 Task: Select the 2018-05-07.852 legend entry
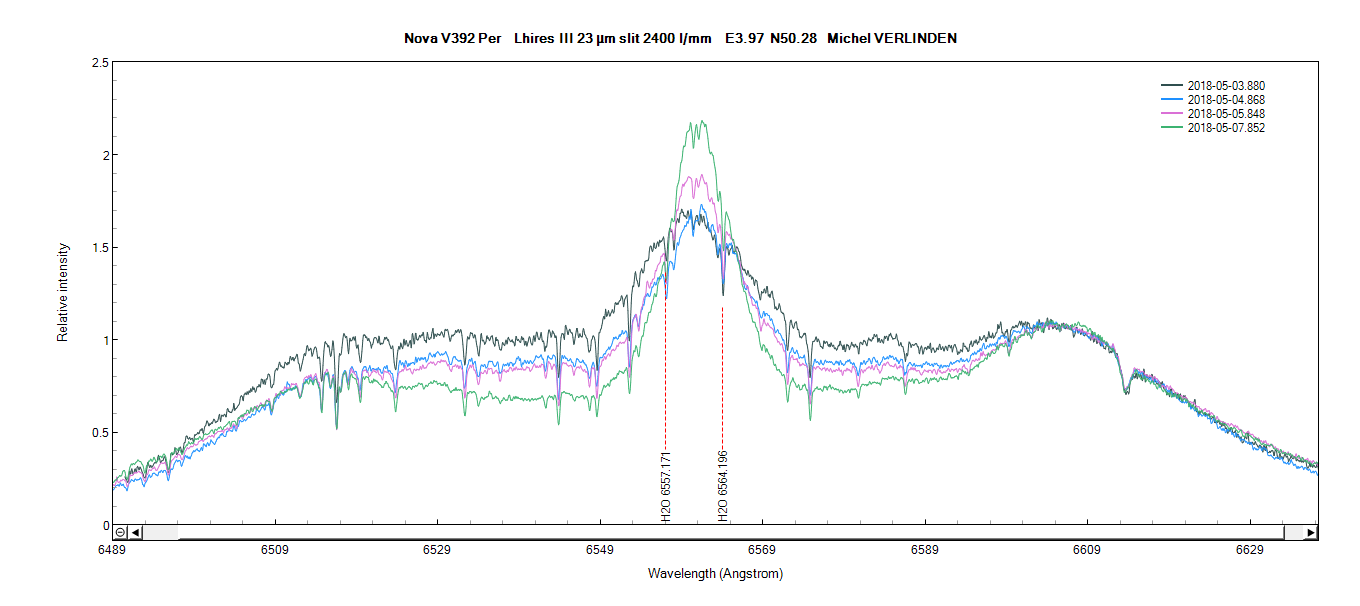(1218, 128)
